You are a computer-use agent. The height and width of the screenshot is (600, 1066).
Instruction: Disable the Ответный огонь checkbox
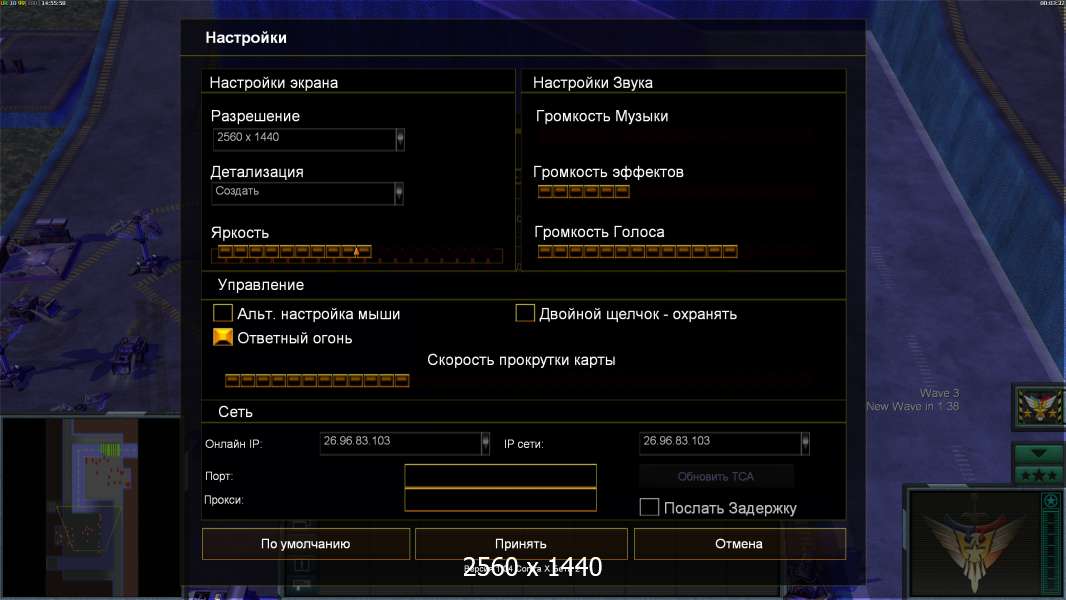[223, 337]
